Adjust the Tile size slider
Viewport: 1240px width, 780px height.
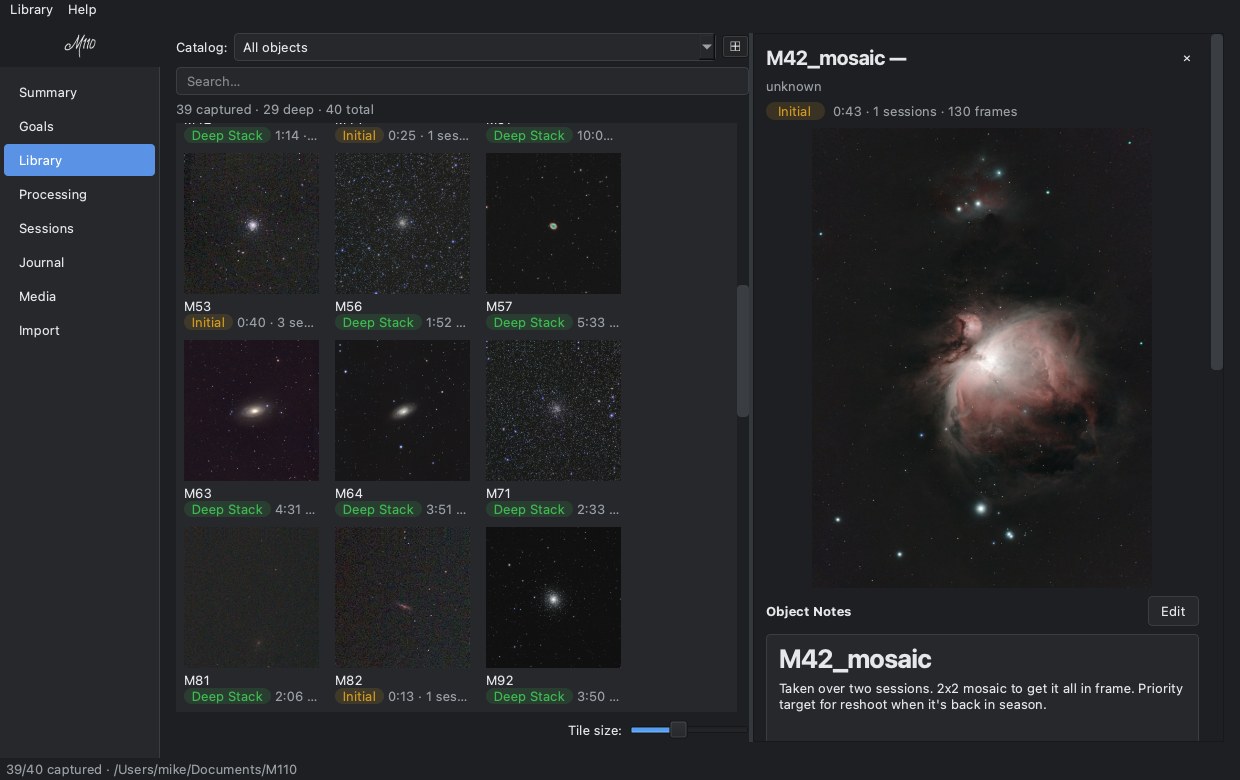click(x=678, y=730)
